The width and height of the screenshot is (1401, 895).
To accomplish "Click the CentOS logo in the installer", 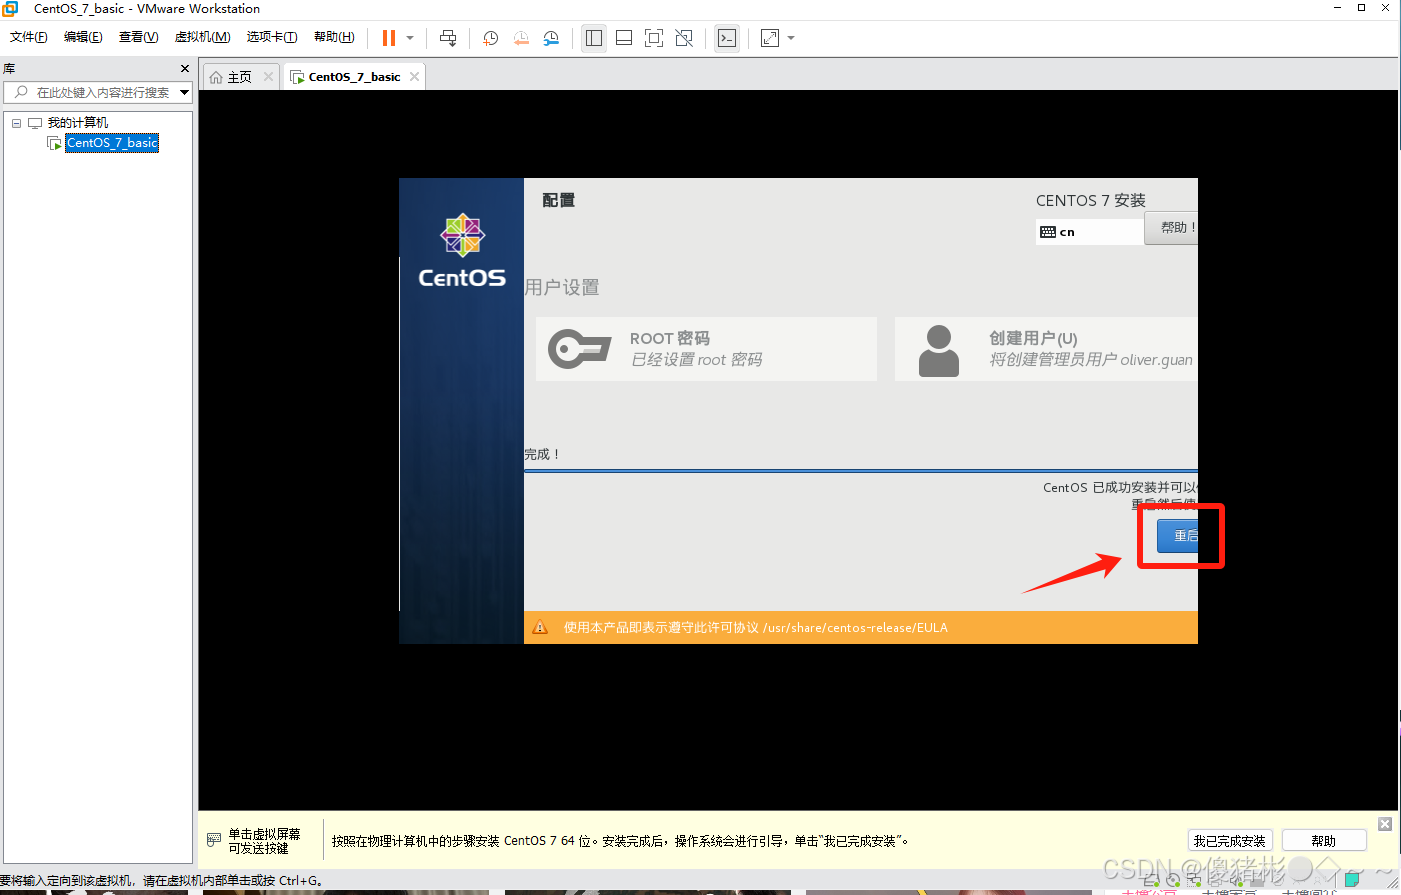I will click(462, 250).
